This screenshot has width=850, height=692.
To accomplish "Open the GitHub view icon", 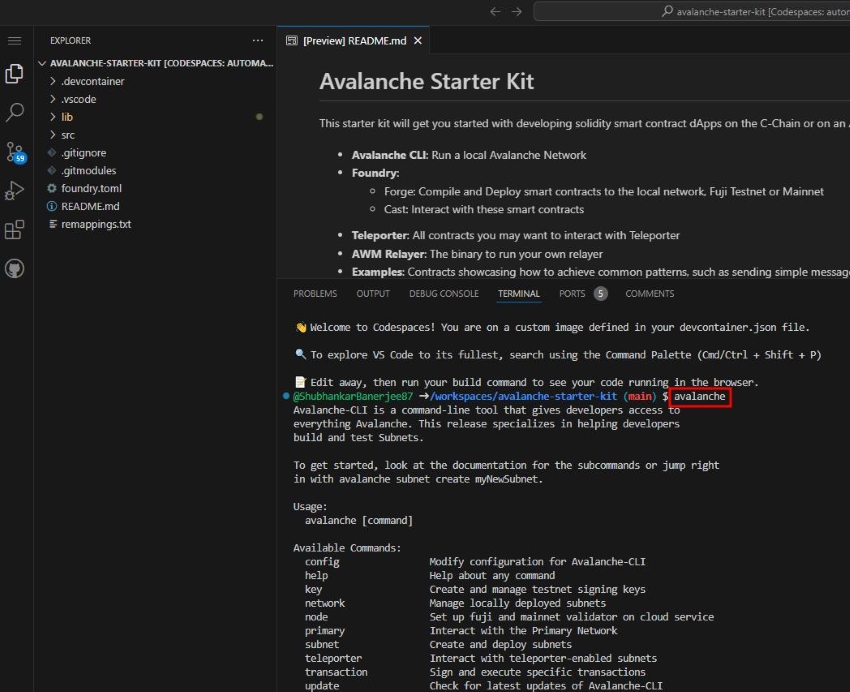I will (15, 269).
